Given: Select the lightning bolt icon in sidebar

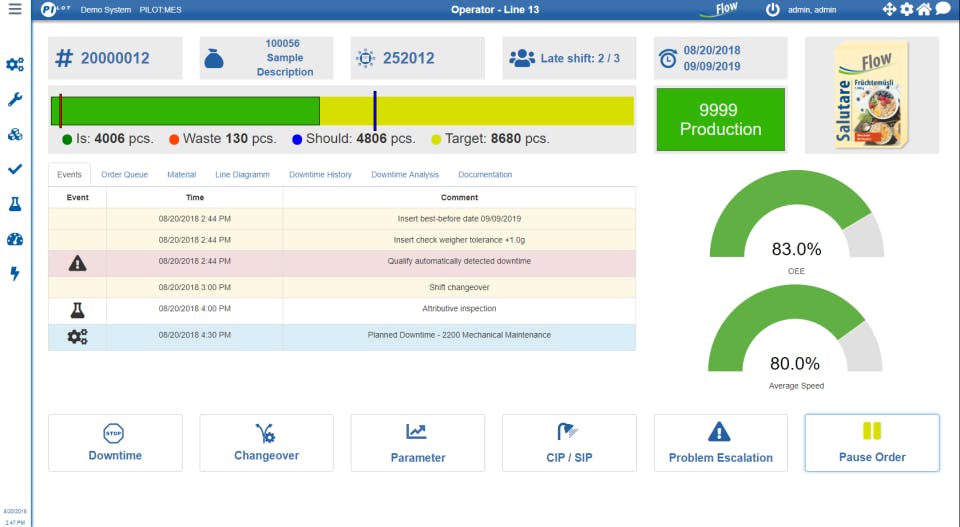Looking at the screenshot, I should (15, 274).
